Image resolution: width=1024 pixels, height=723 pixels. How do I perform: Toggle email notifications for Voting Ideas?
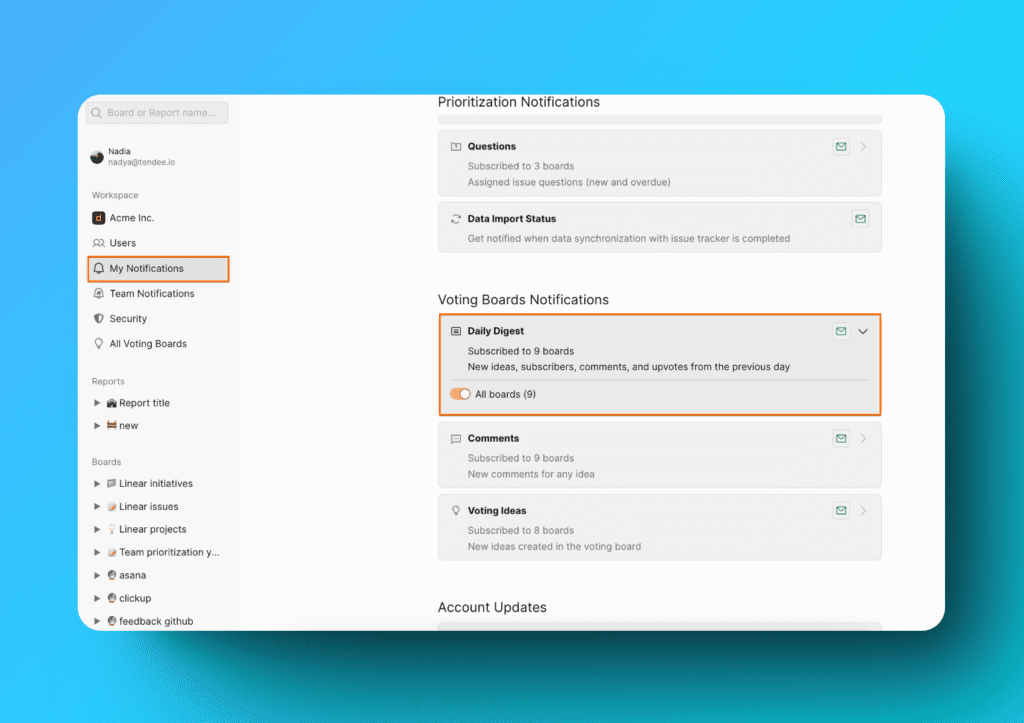tap(840, 510)
